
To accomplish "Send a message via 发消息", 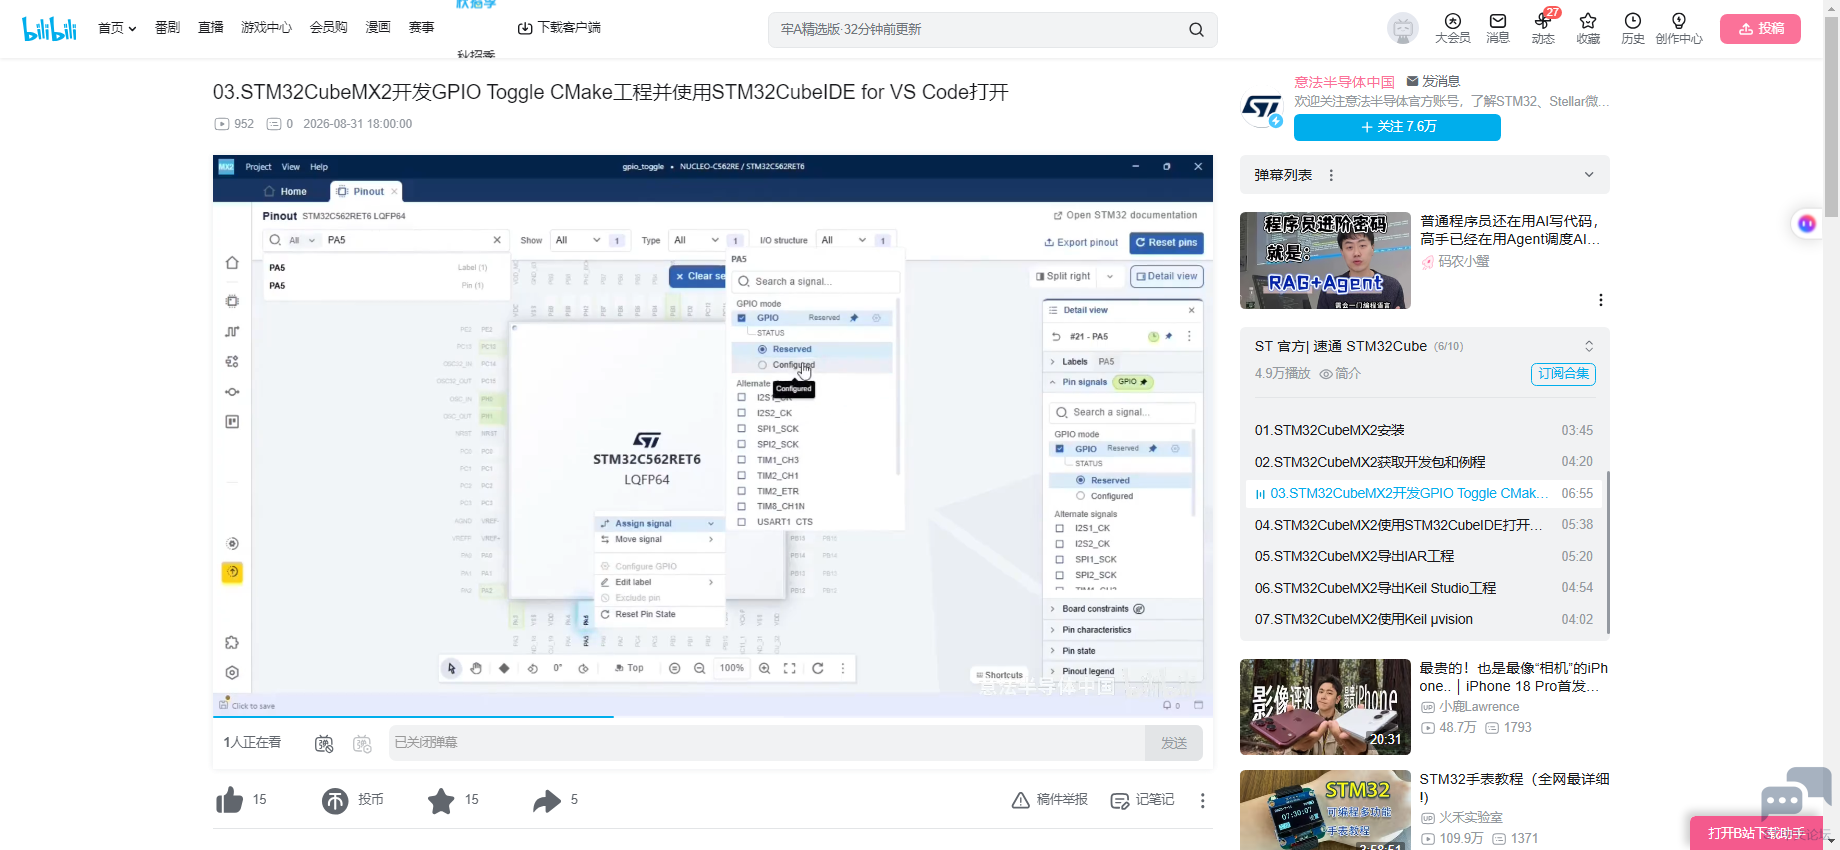I will 1433,81.
